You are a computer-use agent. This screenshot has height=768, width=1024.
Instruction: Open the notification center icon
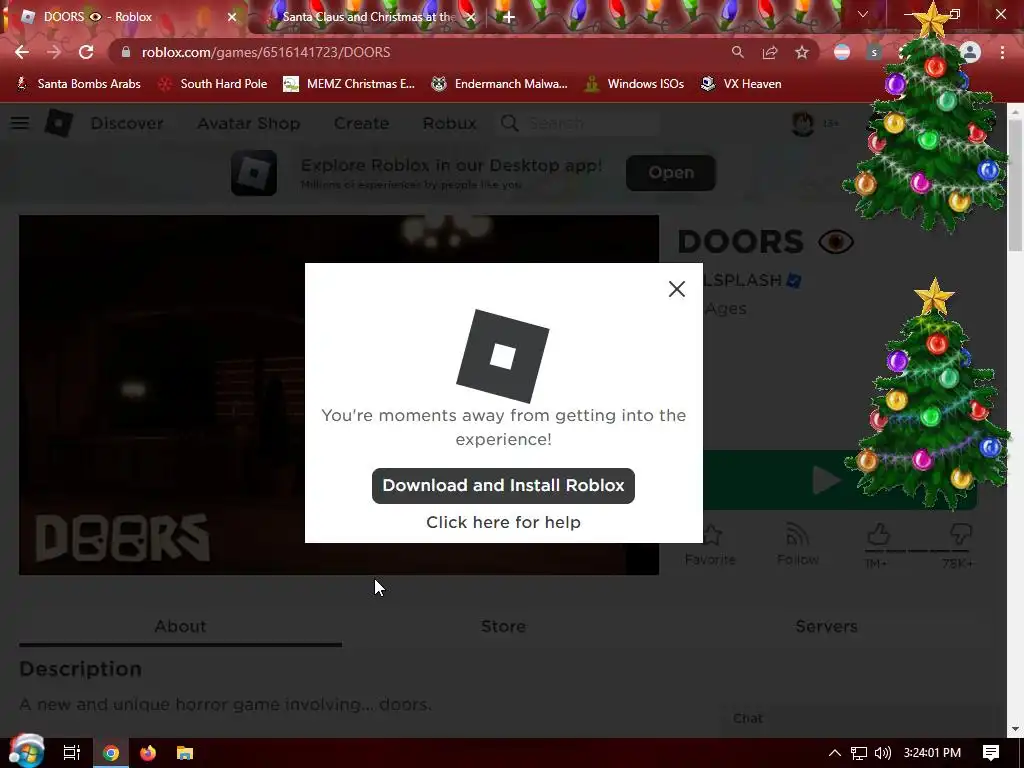(991, 753)
